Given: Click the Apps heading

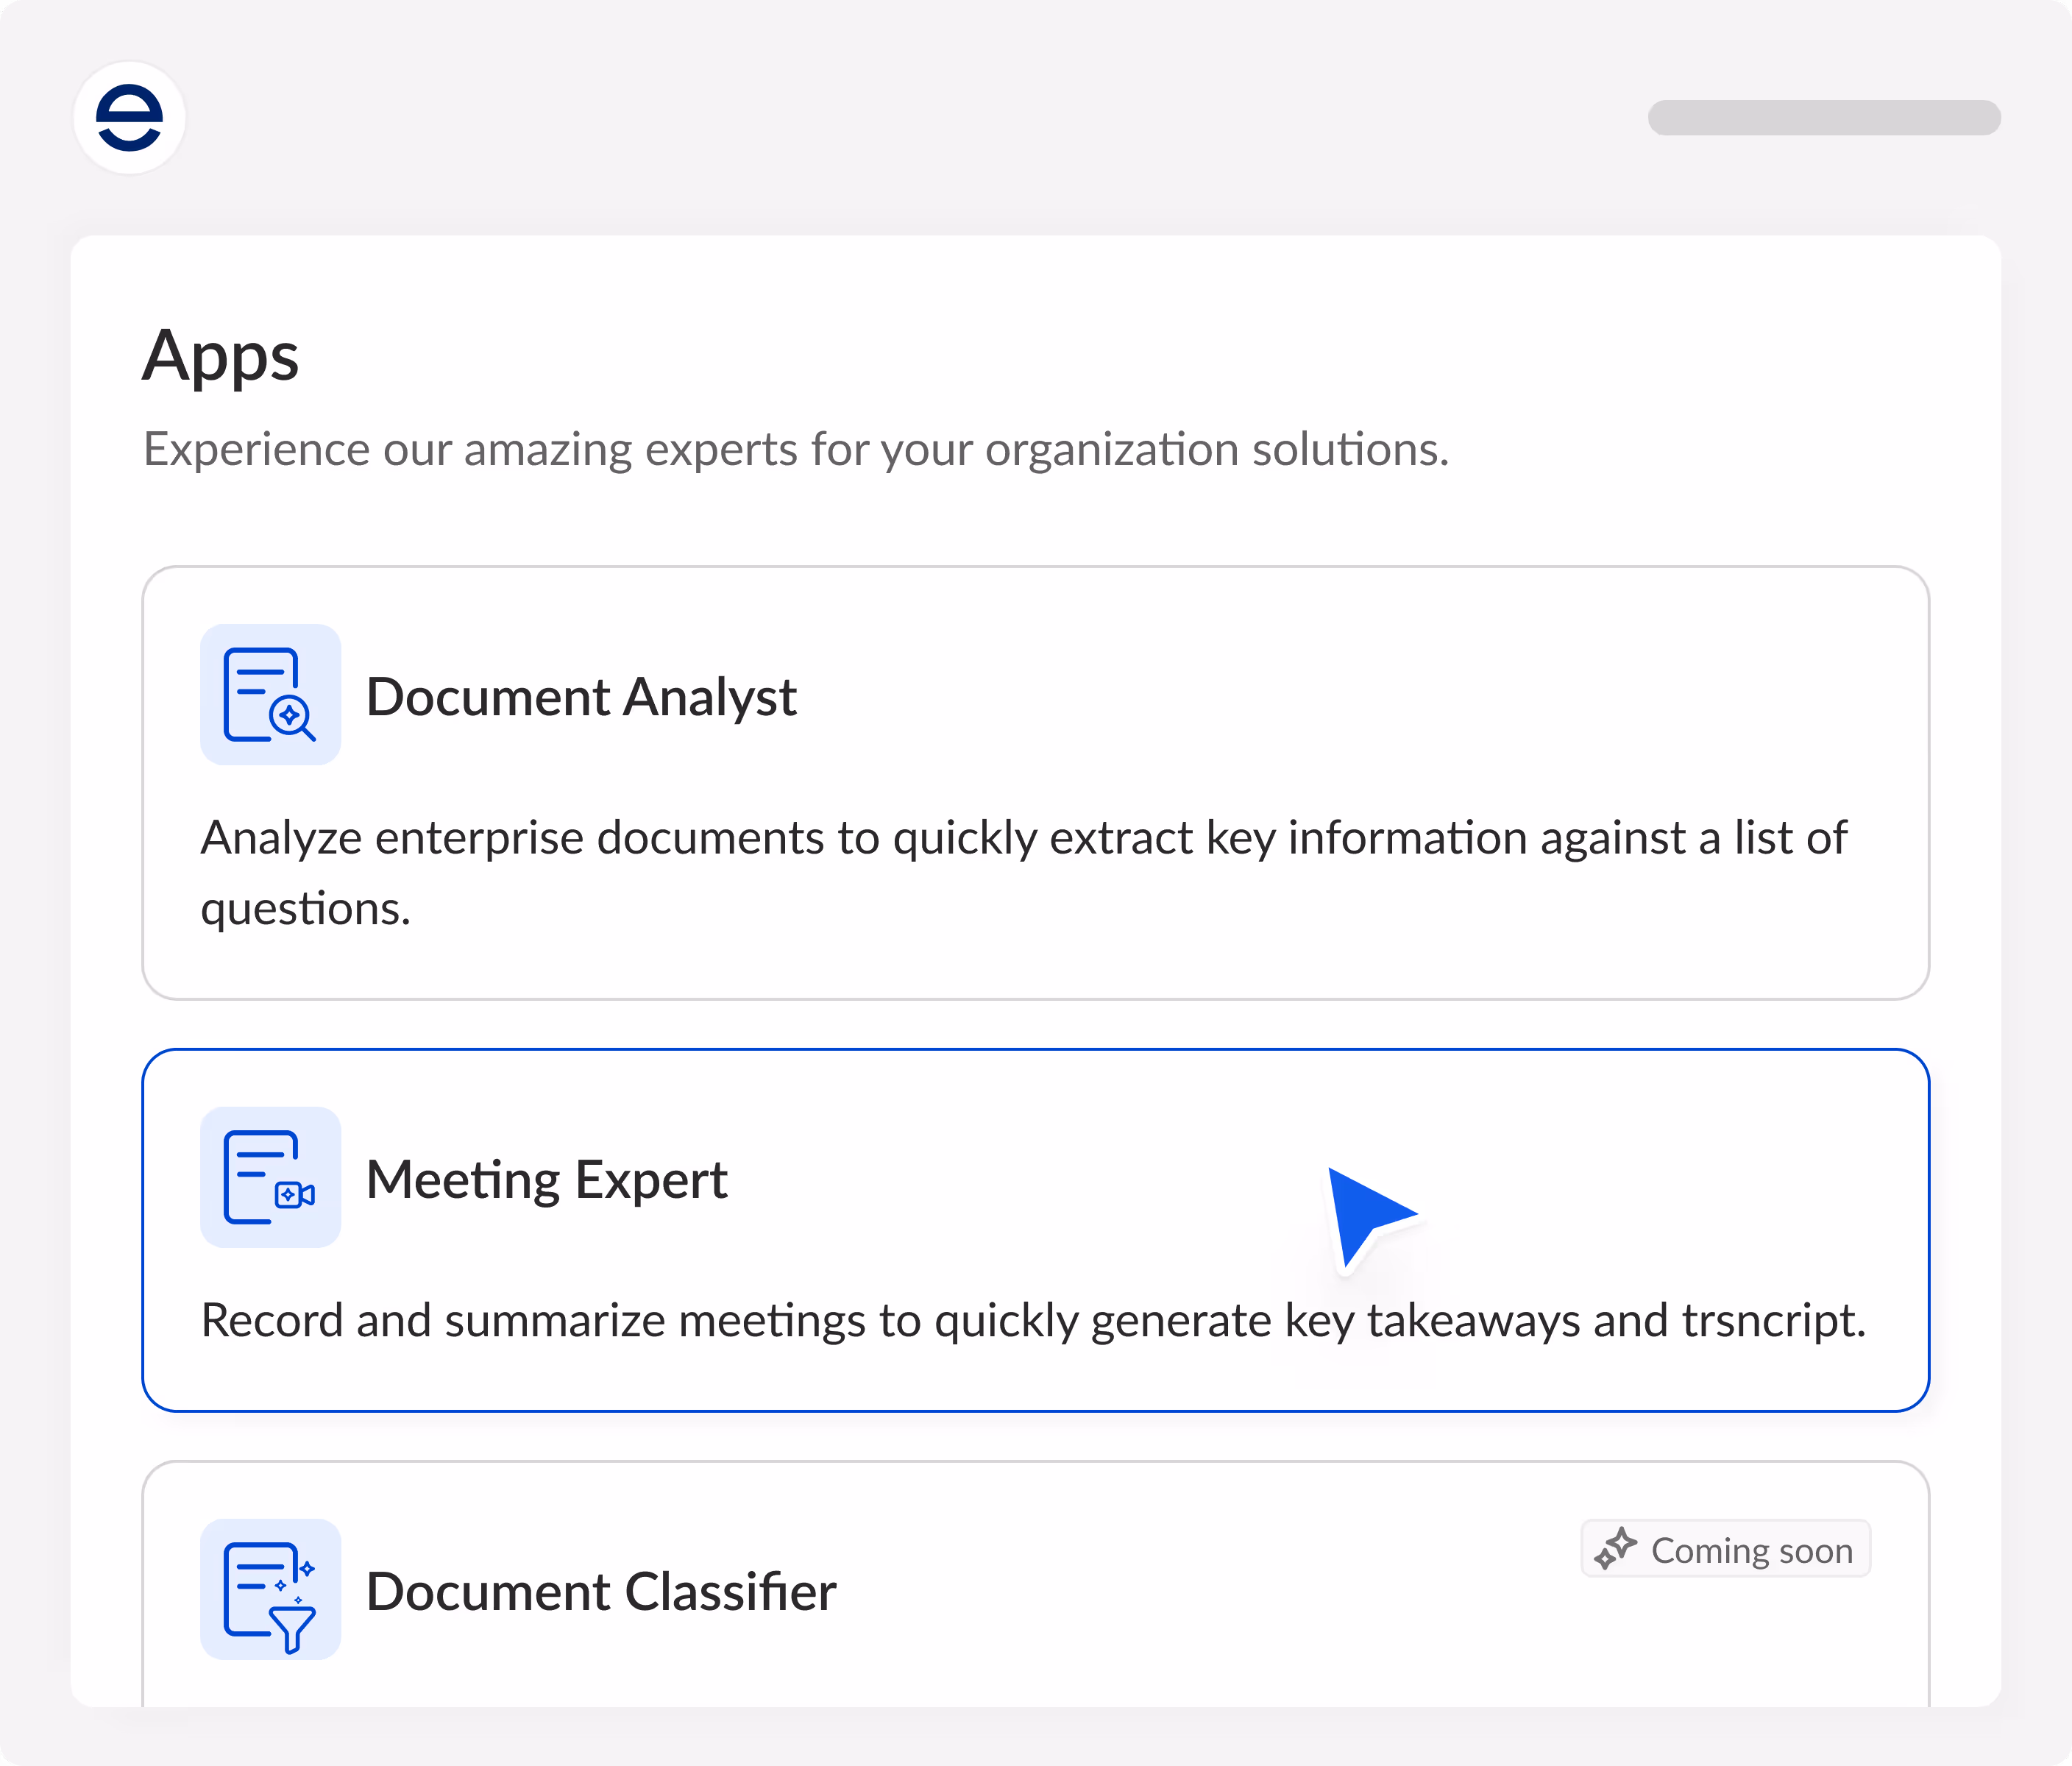Looking at the screenshot, I should click(x=220, y=357).
